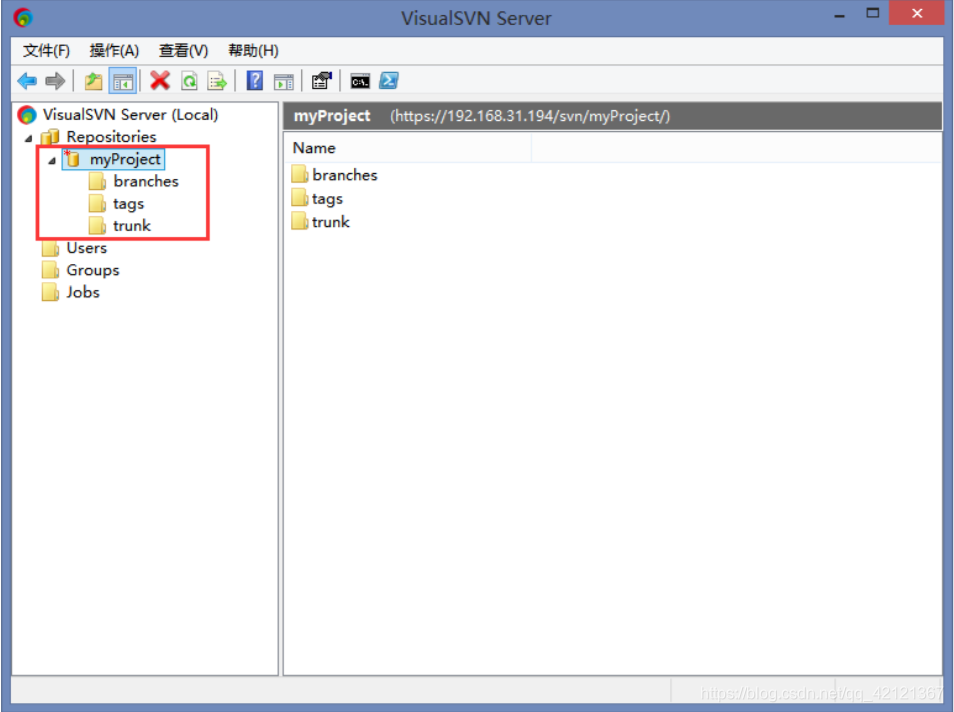
Task: Click the myProject repository URL in header
Action: (530, 116)
